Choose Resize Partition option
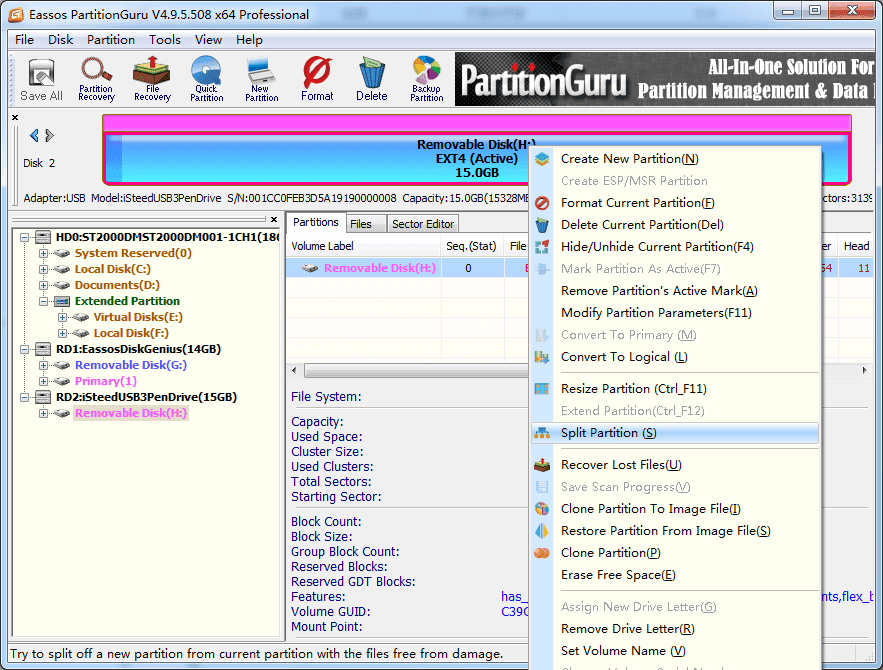The image size is (883, 670). click(x=674, y=388)
